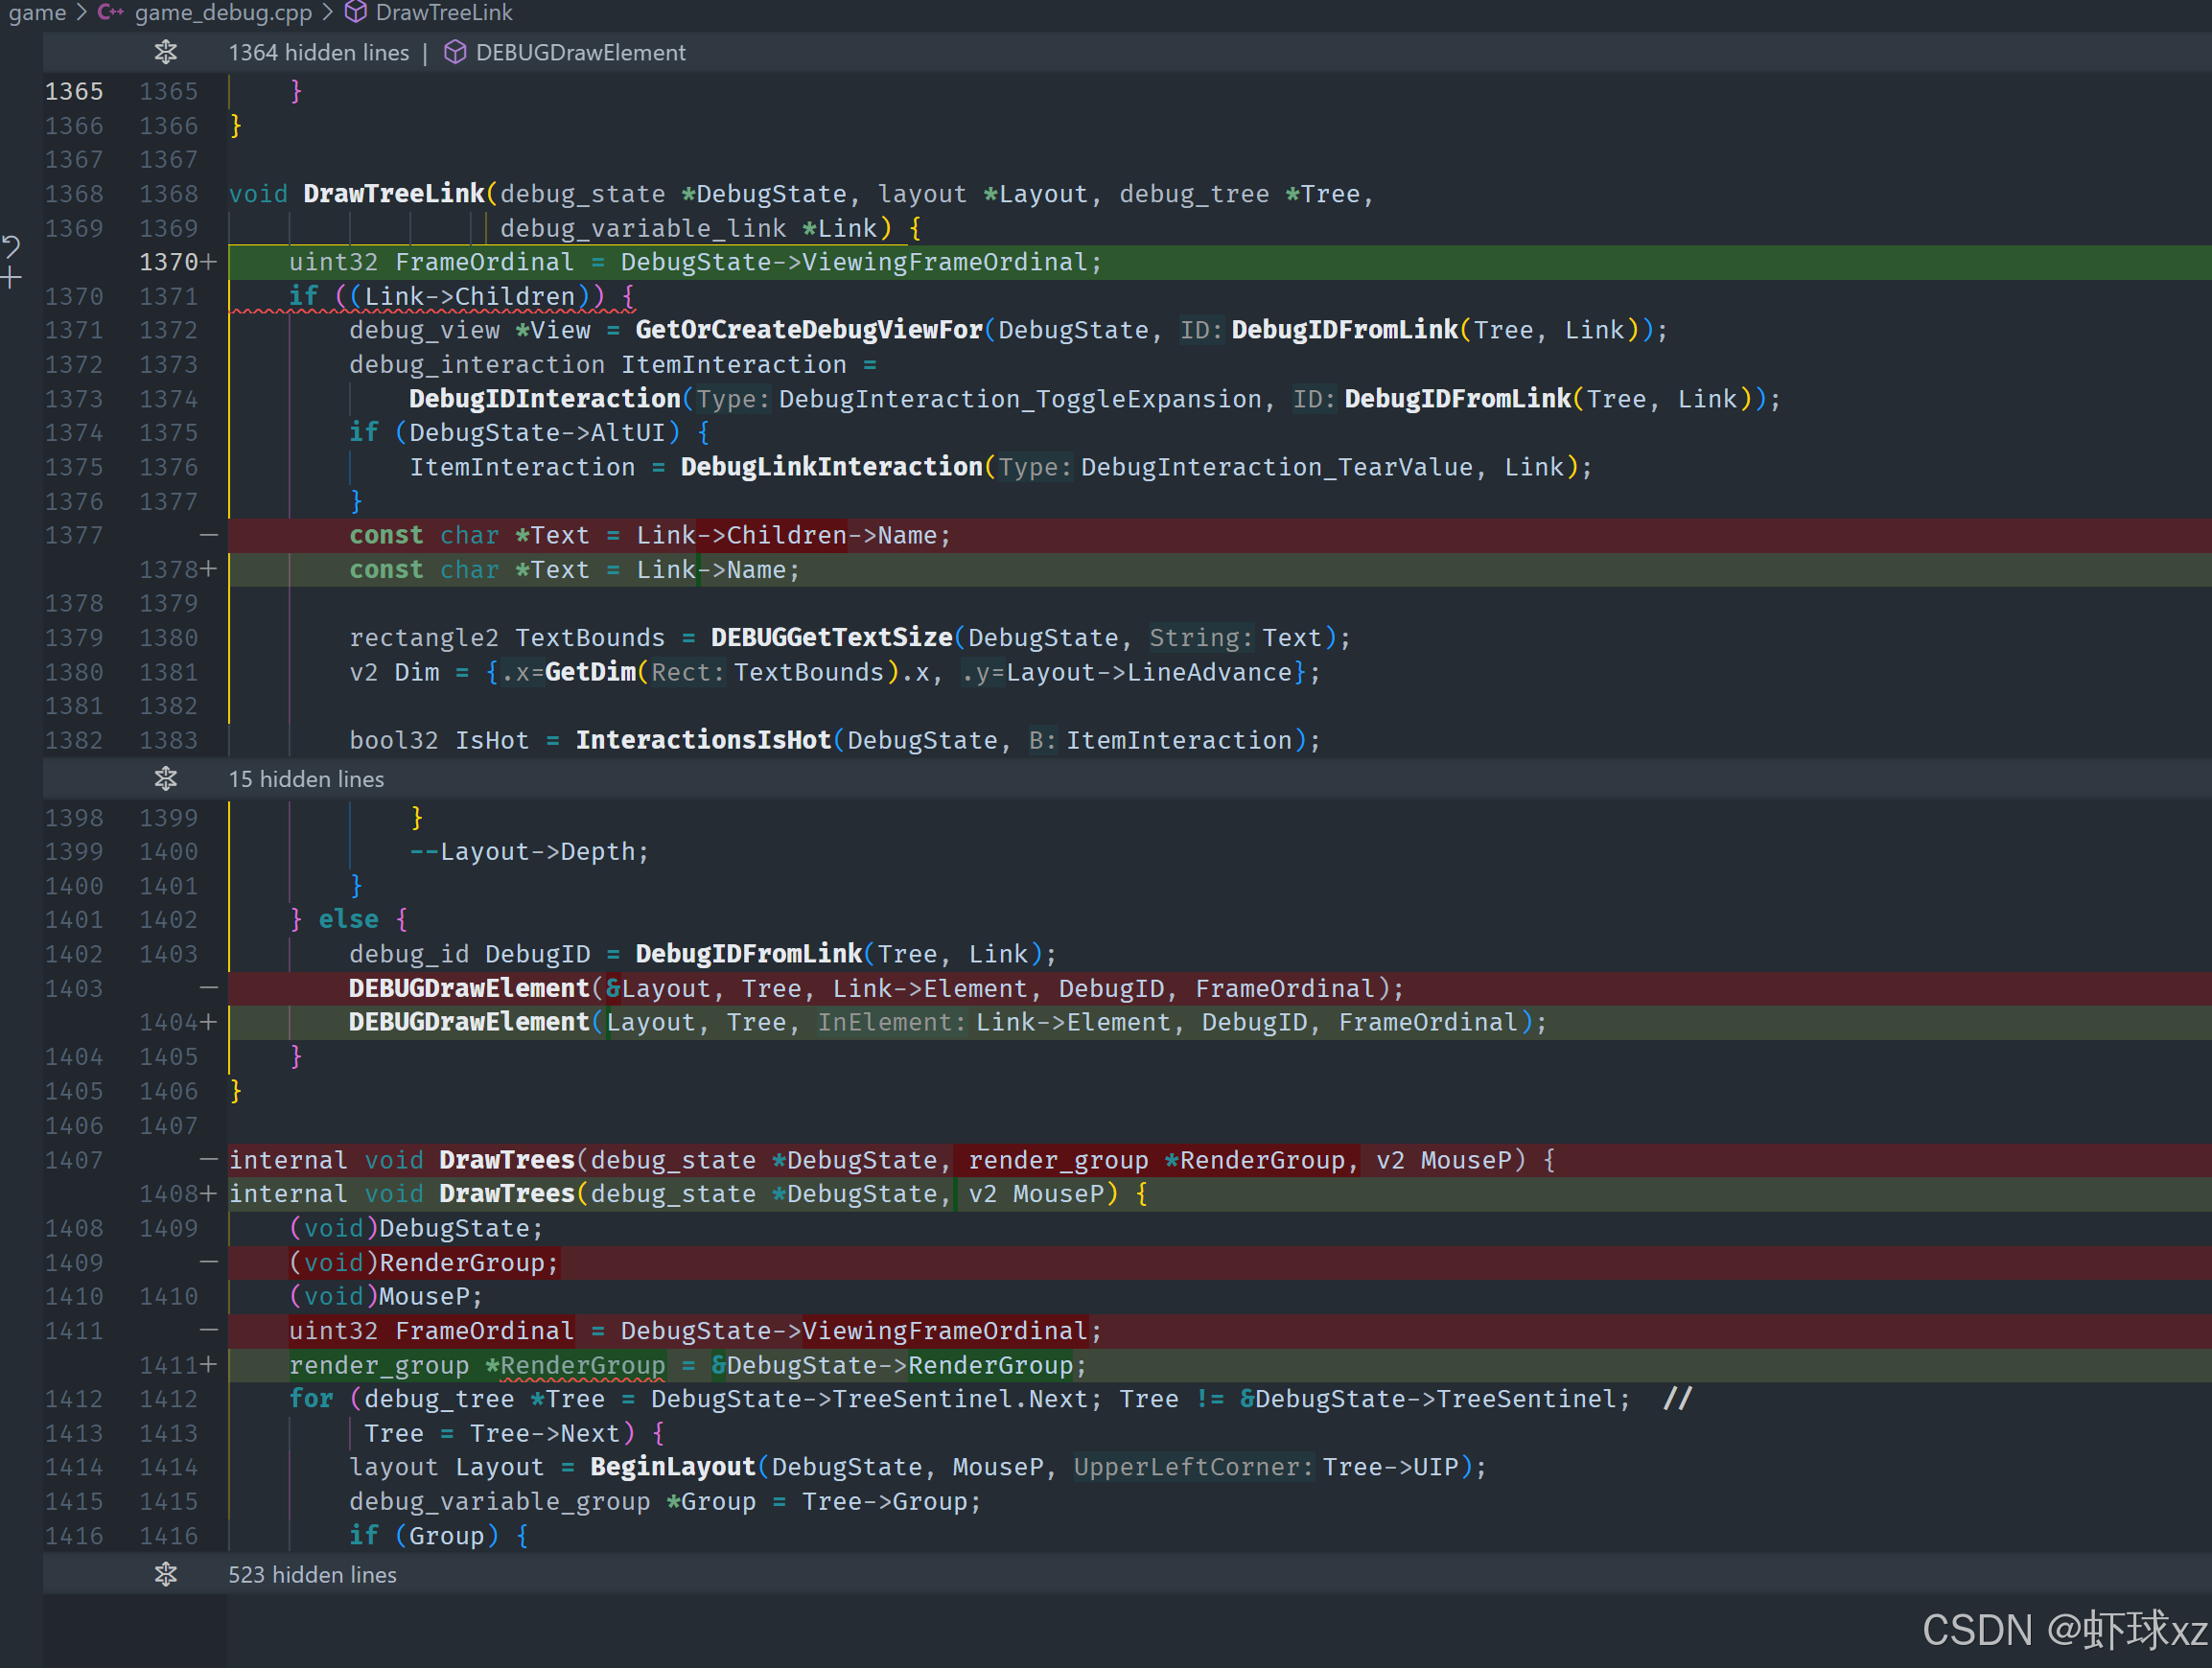Click the cube symbol icon before DrawTreeLink breadcrumb
The height and width of the screenshot is (1668, 2212).
(355, 12)
